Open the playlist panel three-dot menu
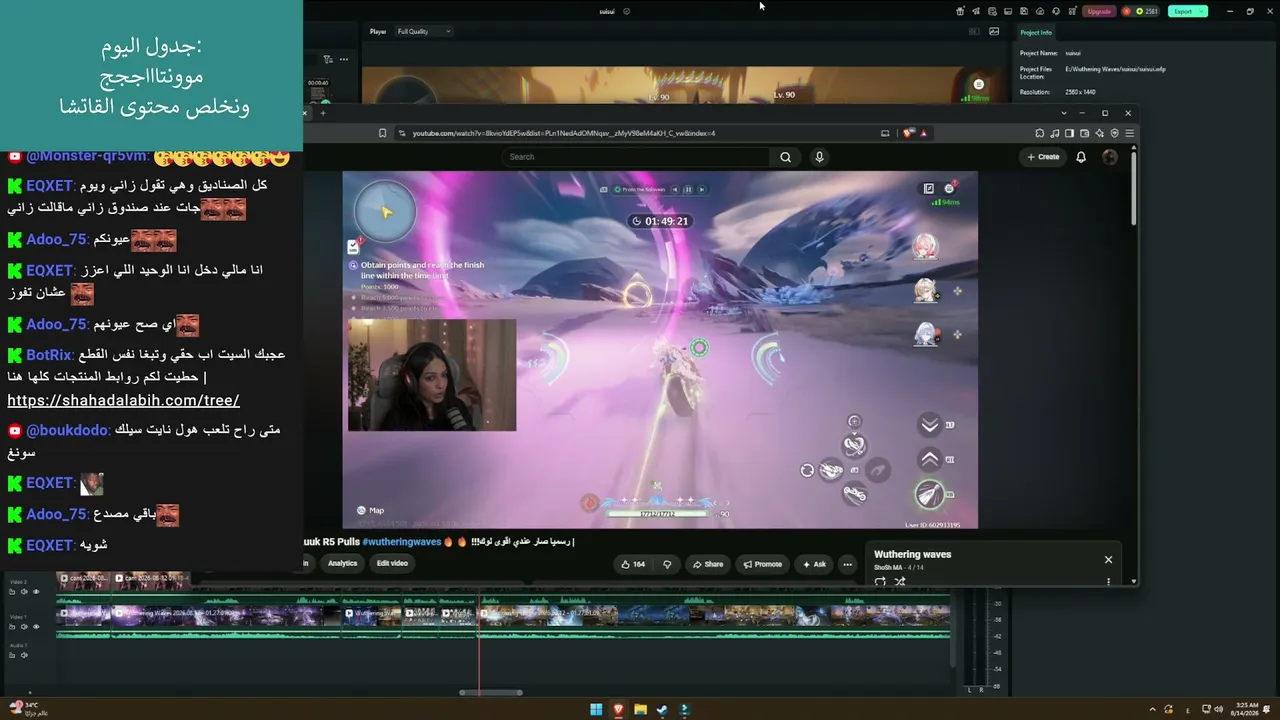 [1108, 581]
